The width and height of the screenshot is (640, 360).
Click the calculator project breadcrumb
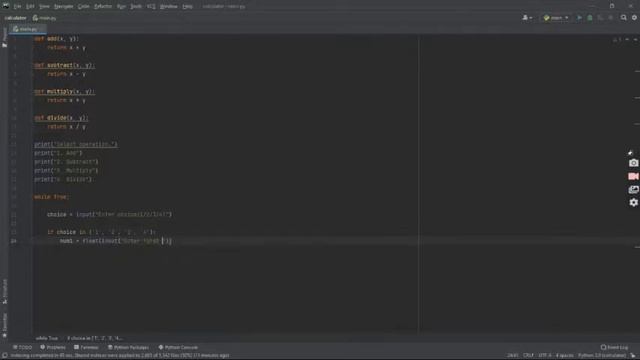tap(16, 18)
